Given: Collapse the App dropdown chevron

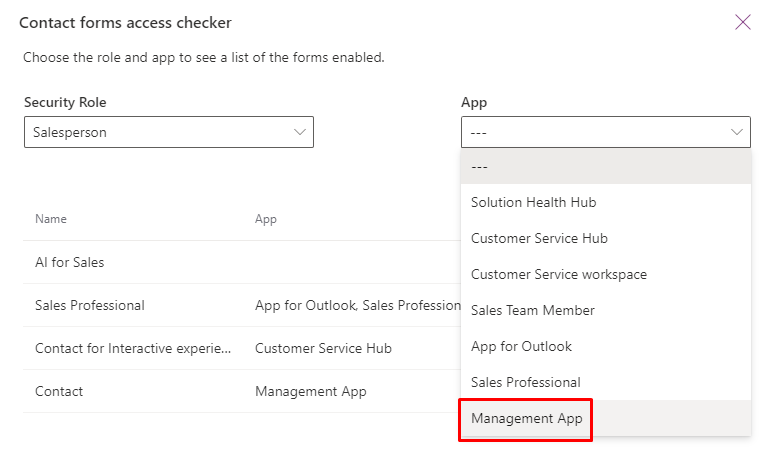Looking at the screenshot, I should (736, 132).
